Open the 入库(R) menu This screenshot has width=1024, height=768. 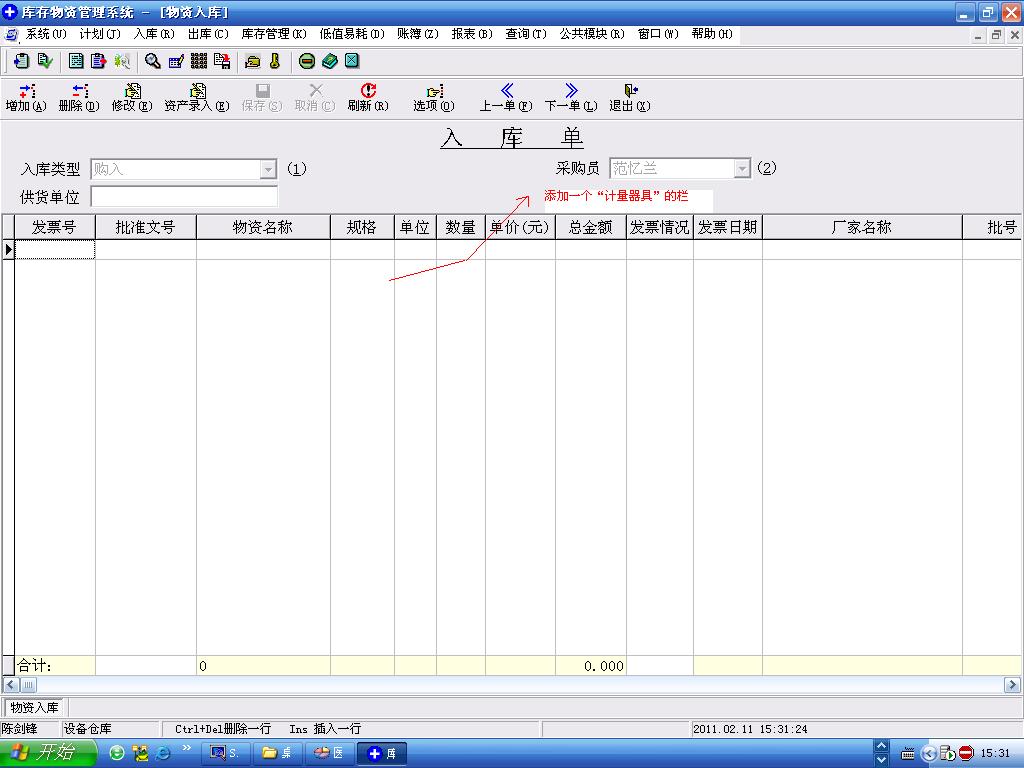pyautogui.click(x=154, y=34)
